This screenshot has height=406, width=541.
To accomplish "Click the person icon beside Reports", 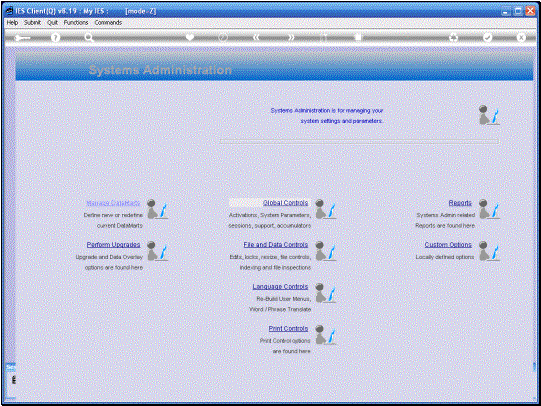I will coord(489,209).
